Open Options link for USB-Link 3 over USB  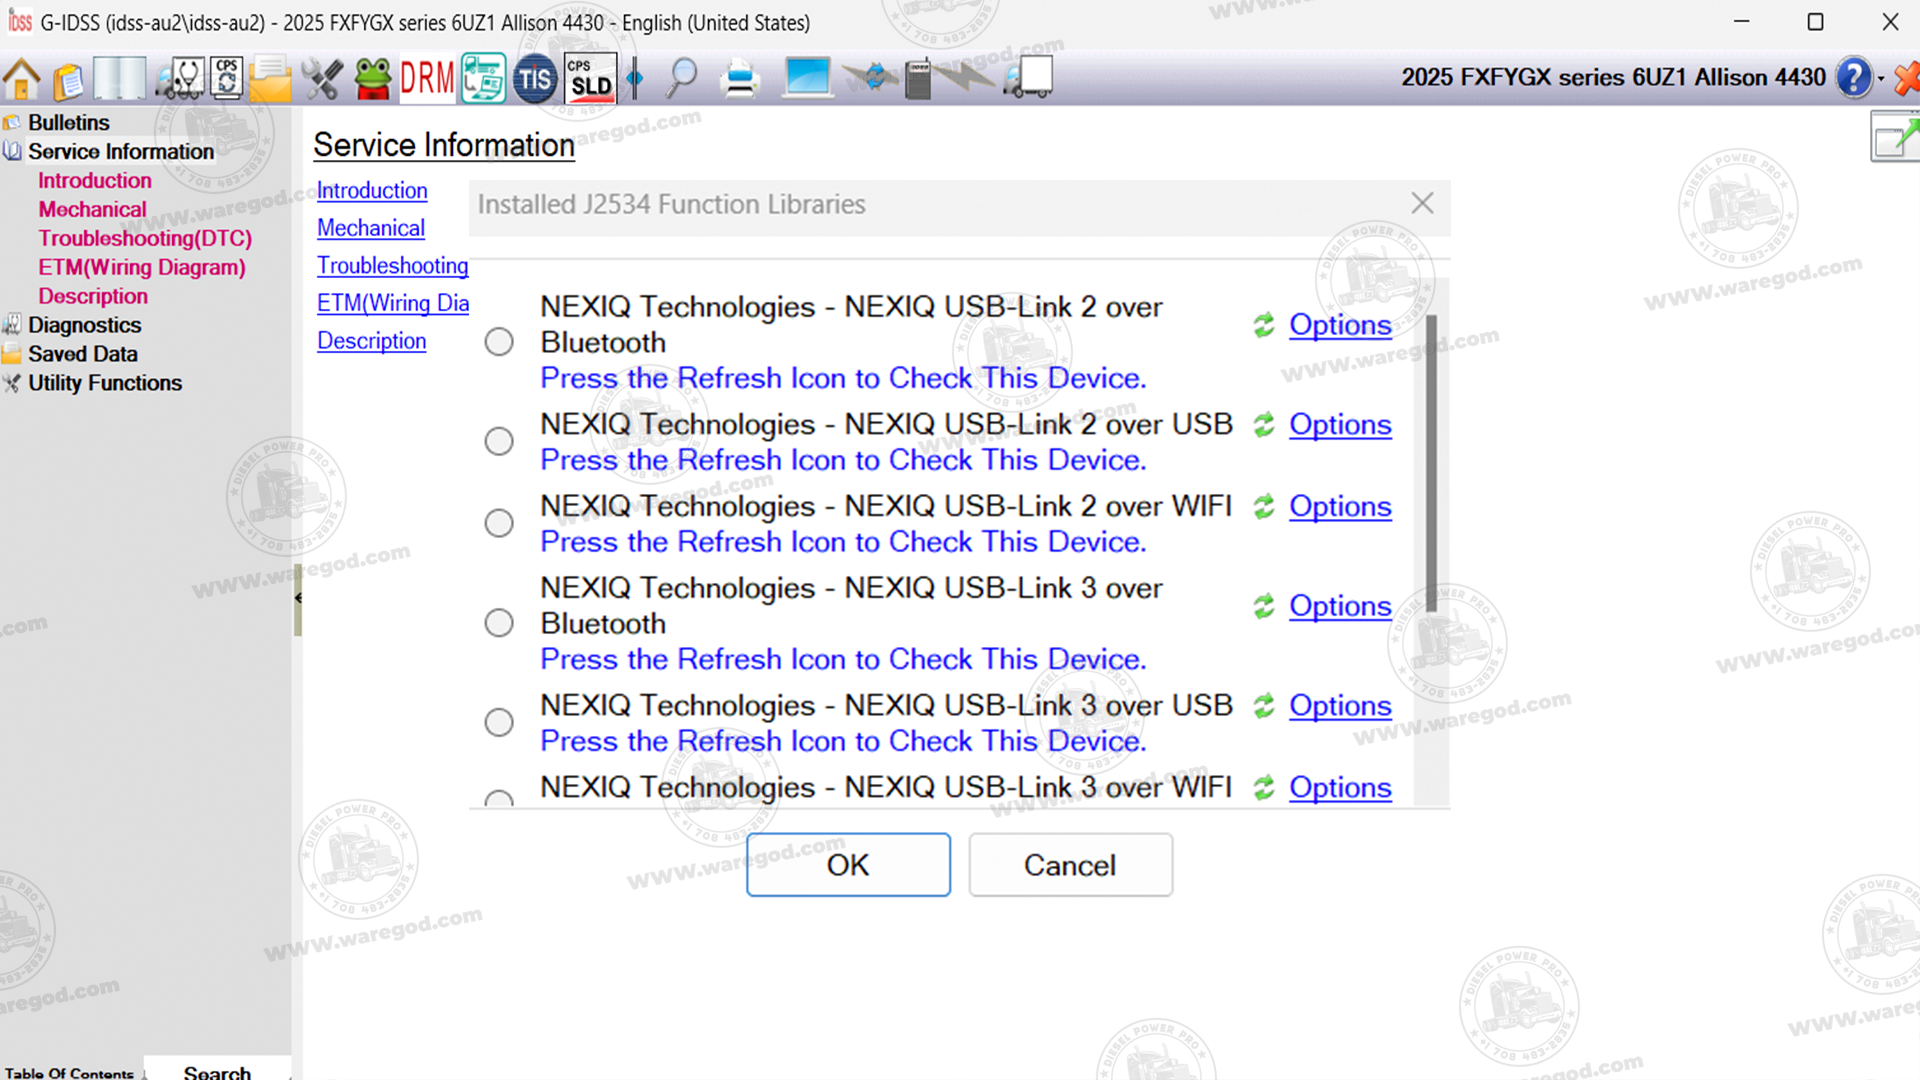pyautogui.click(x=1339, y=706)
